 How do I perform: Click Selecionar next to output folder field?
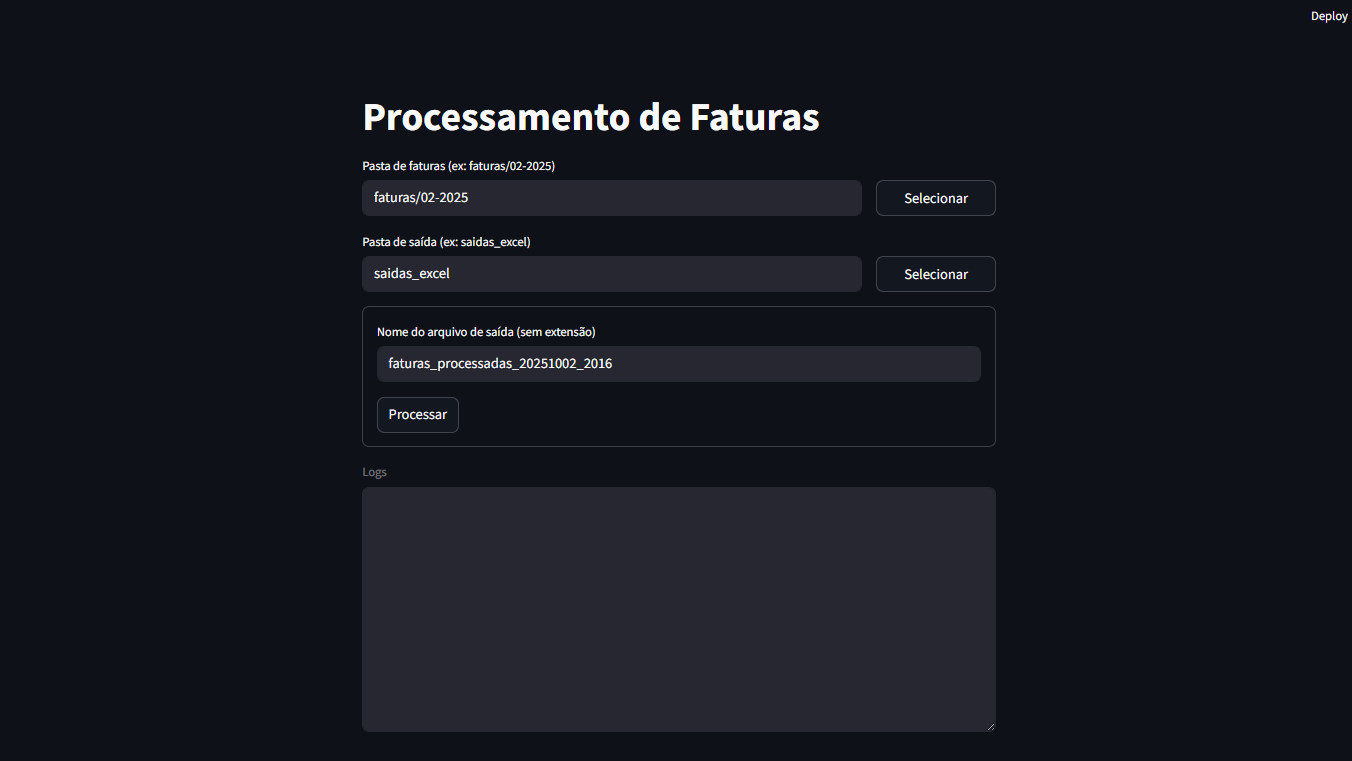point(935,274)
